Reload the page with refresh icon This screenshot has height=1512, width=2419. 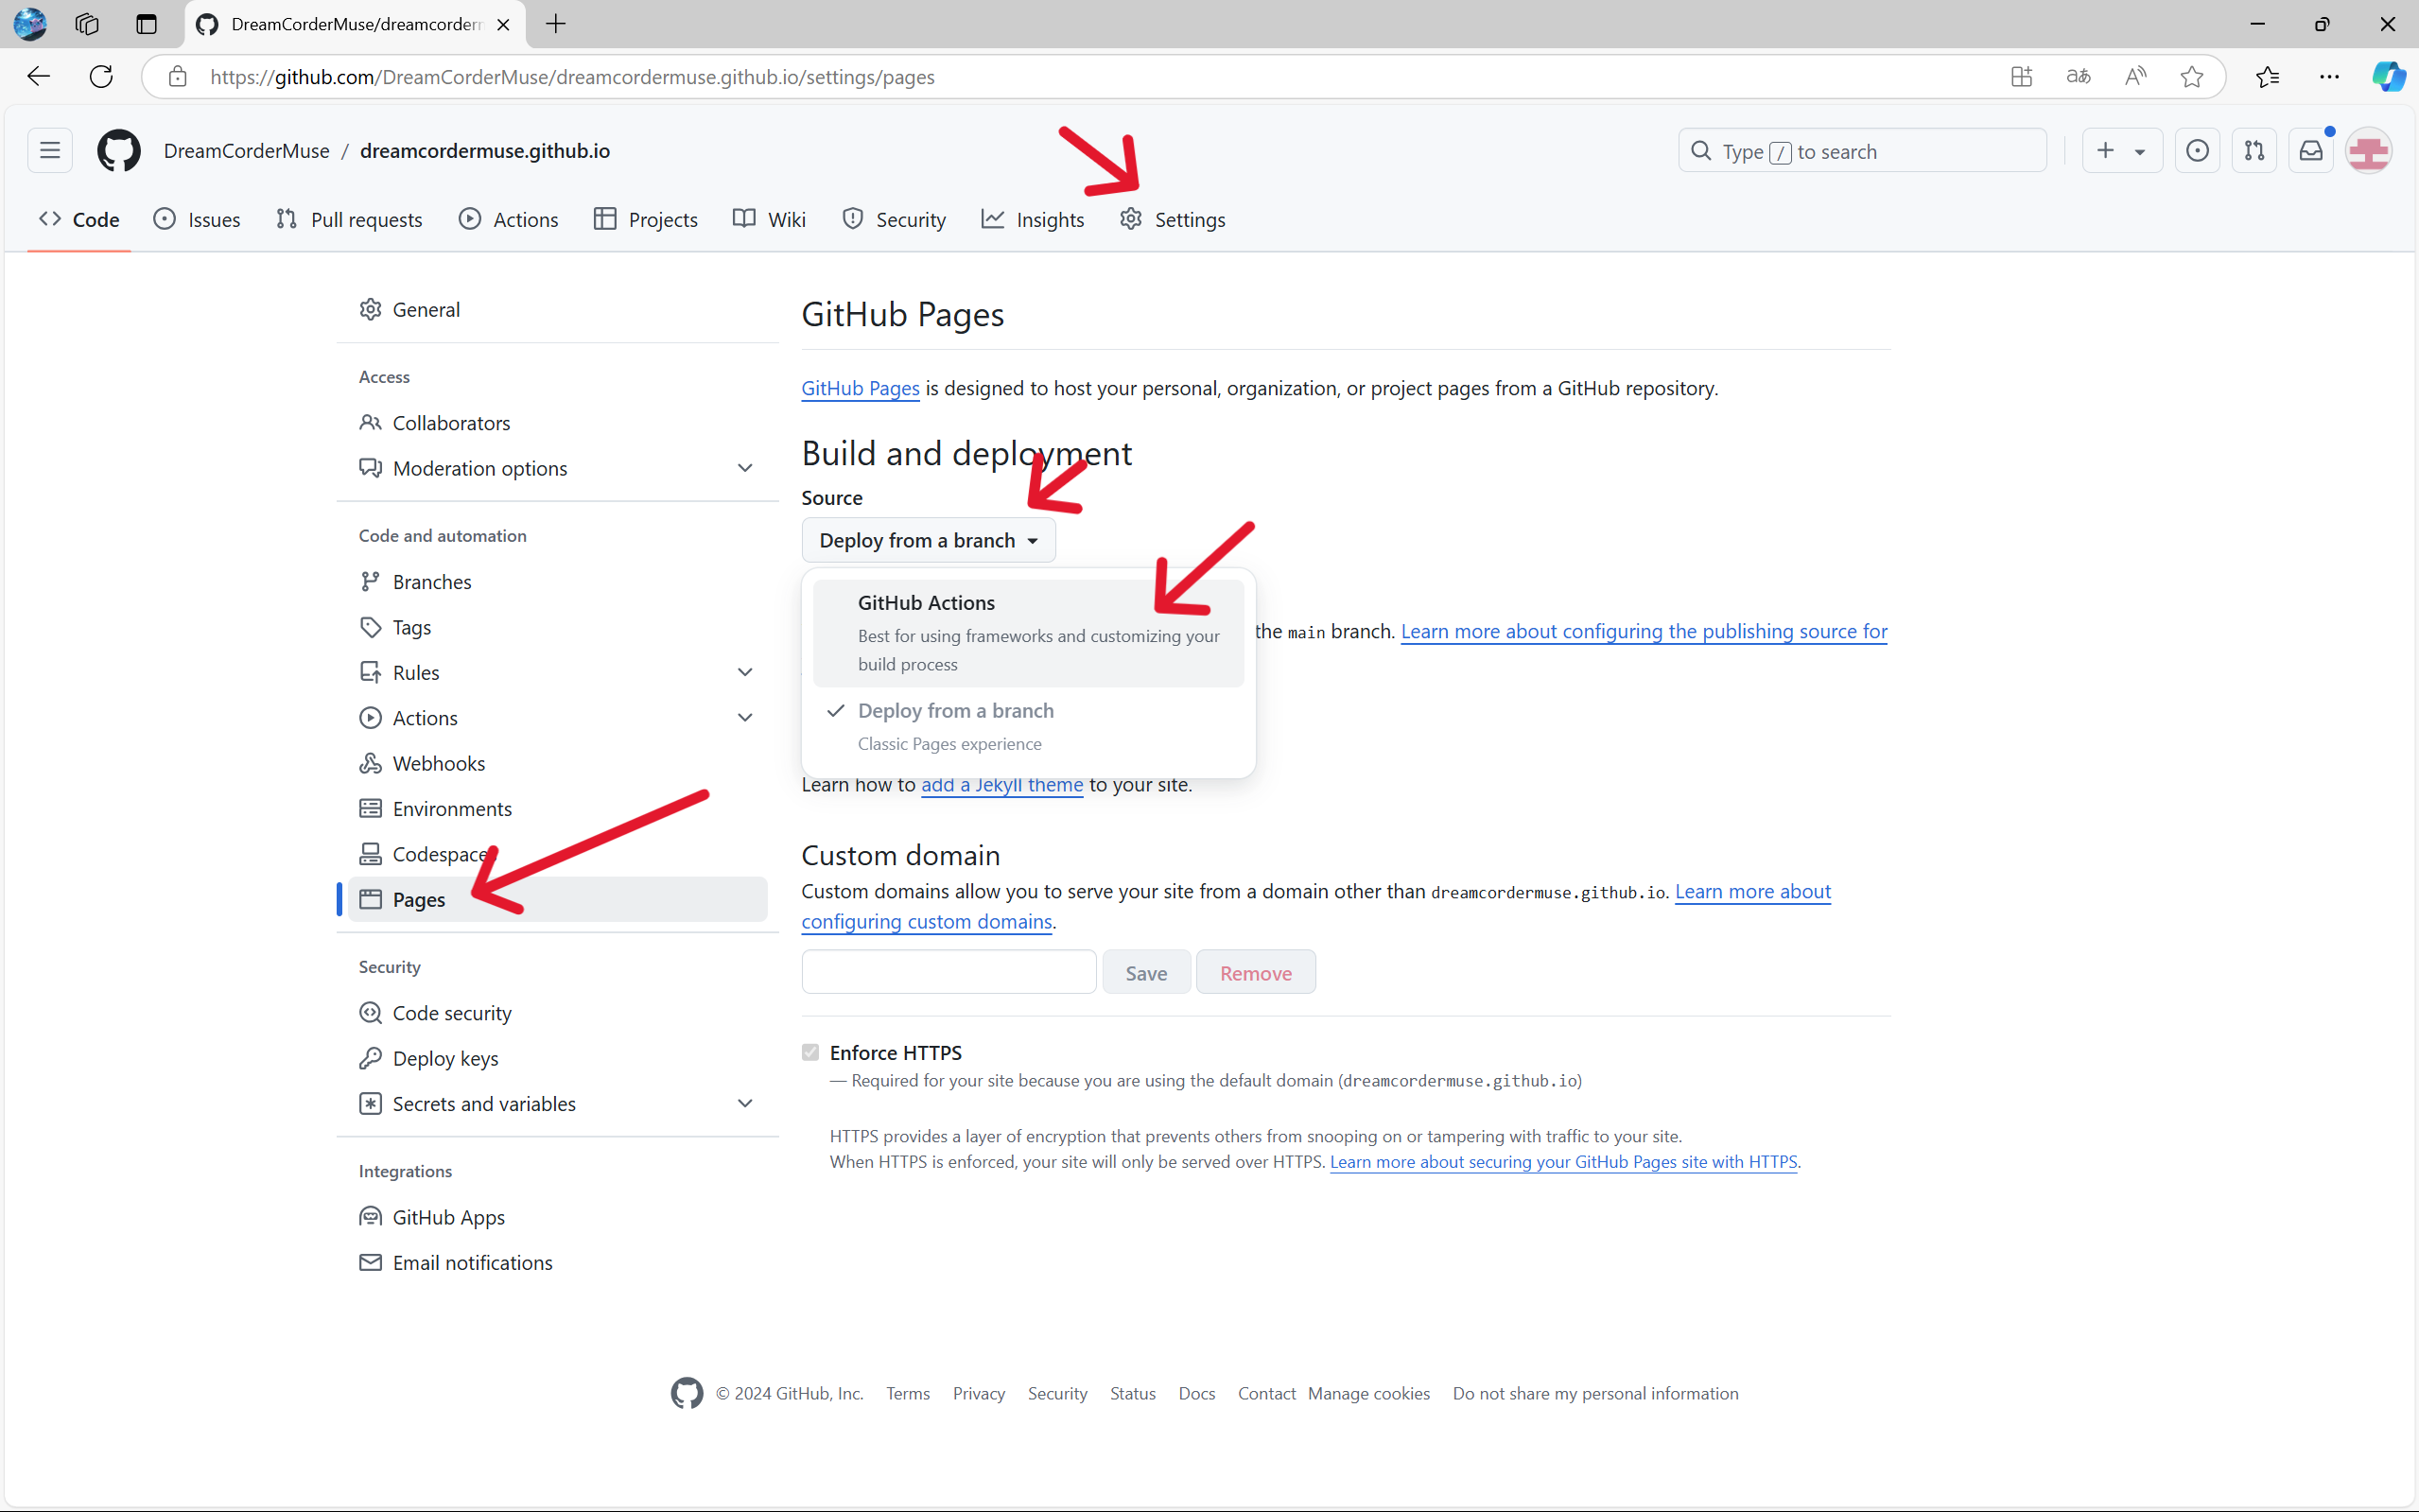(101, 77)
